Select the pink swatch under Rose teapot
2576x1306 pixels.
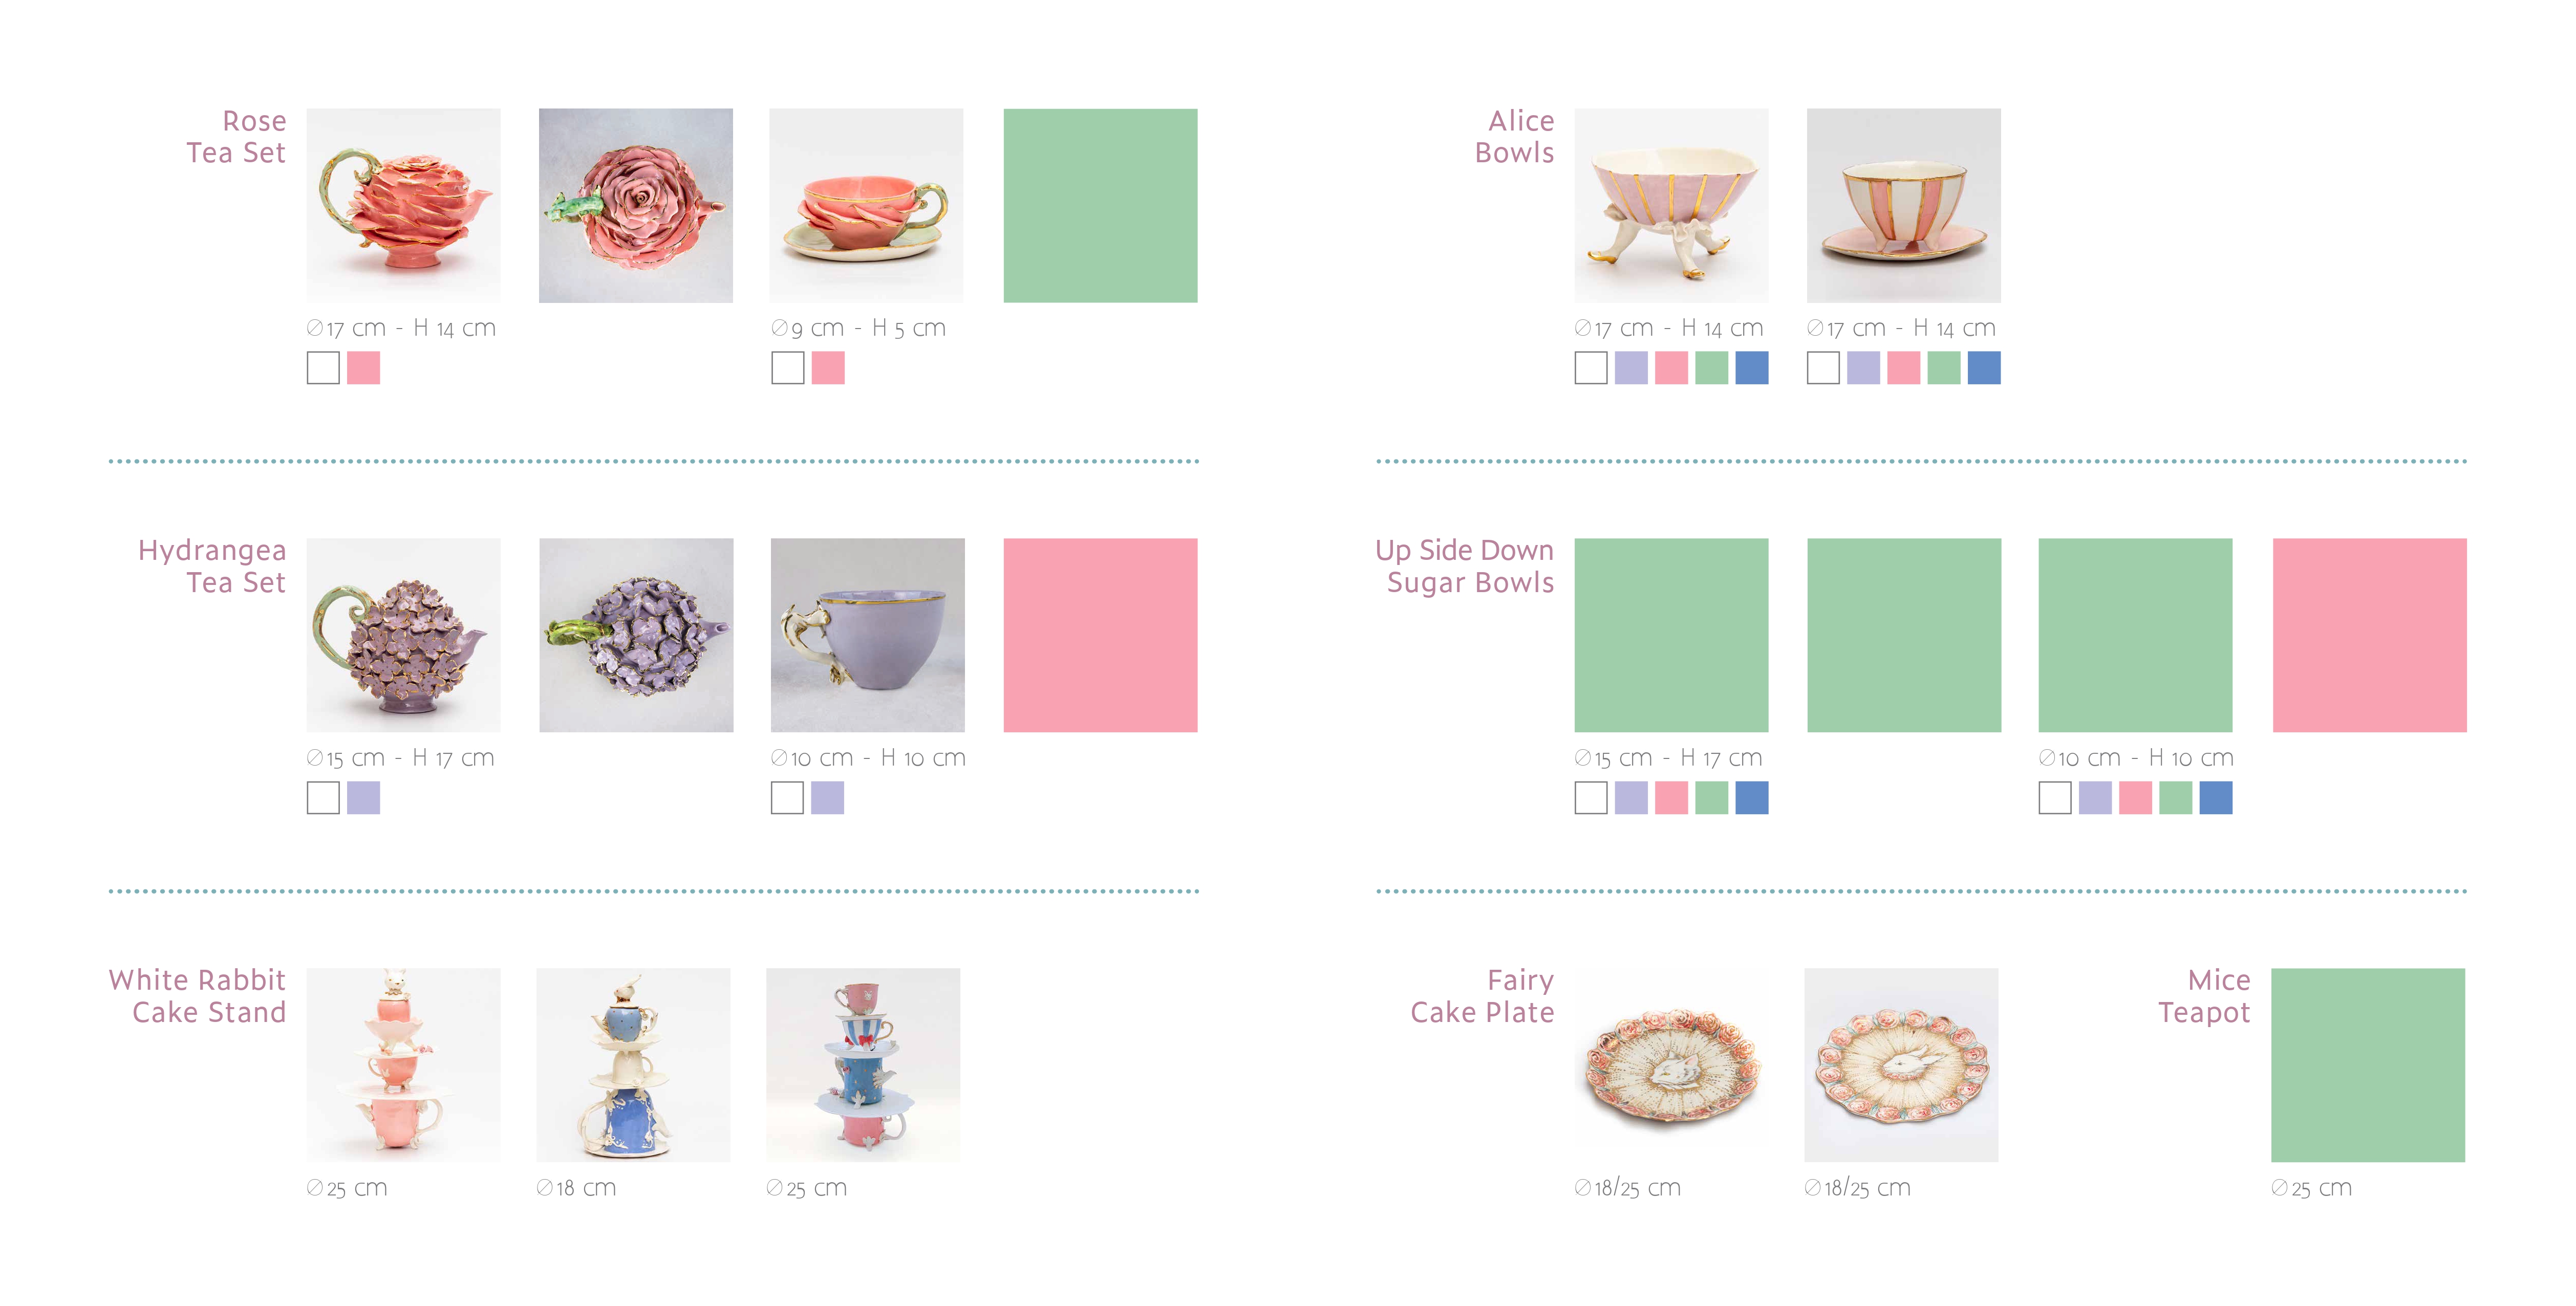(x=363, y=368)
